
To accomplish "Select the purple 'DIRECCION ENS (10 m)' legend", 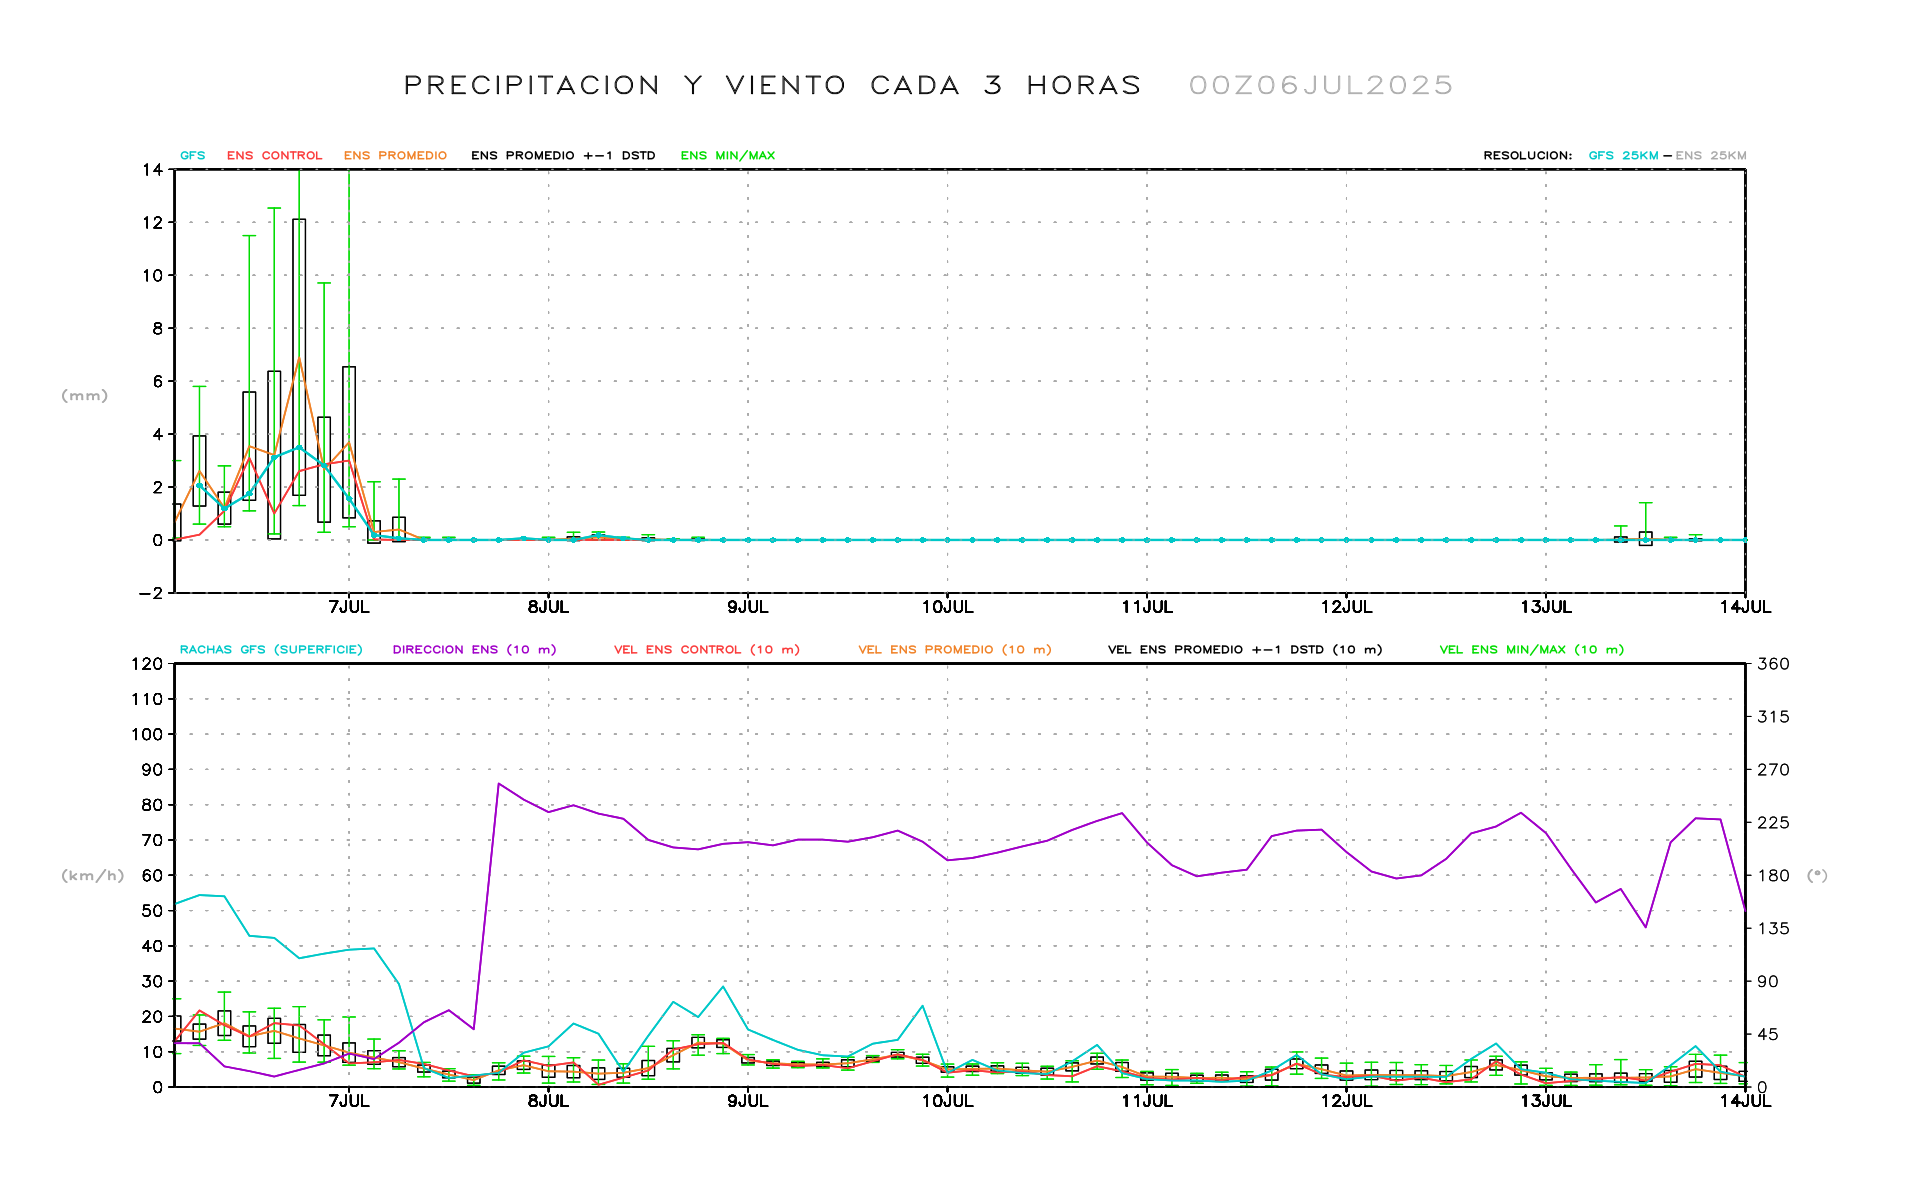I will point(474,649).
